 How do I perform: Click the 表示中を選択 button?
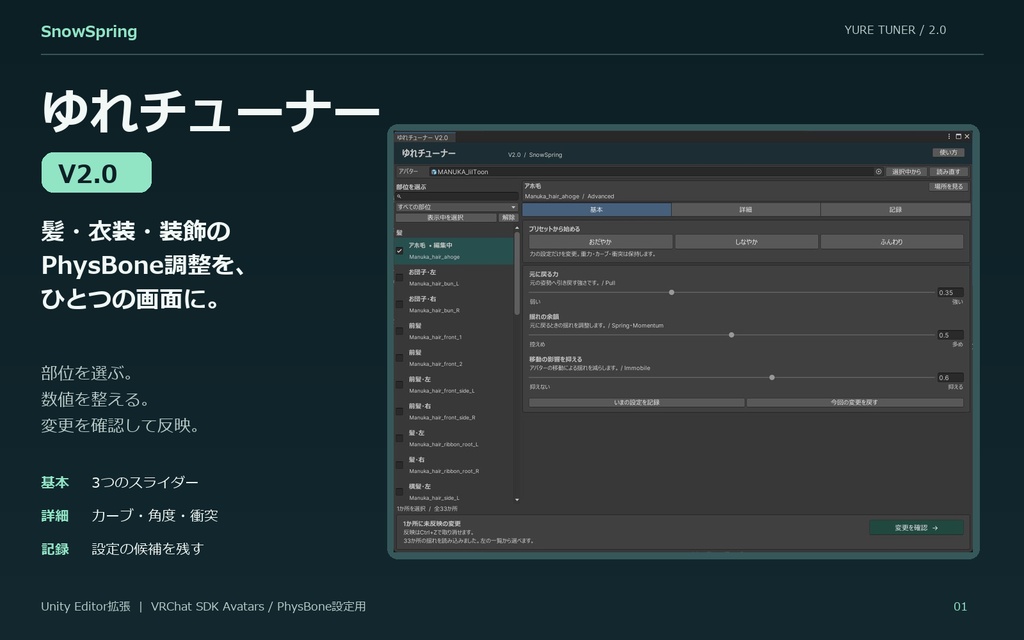[x=446, y=217]
